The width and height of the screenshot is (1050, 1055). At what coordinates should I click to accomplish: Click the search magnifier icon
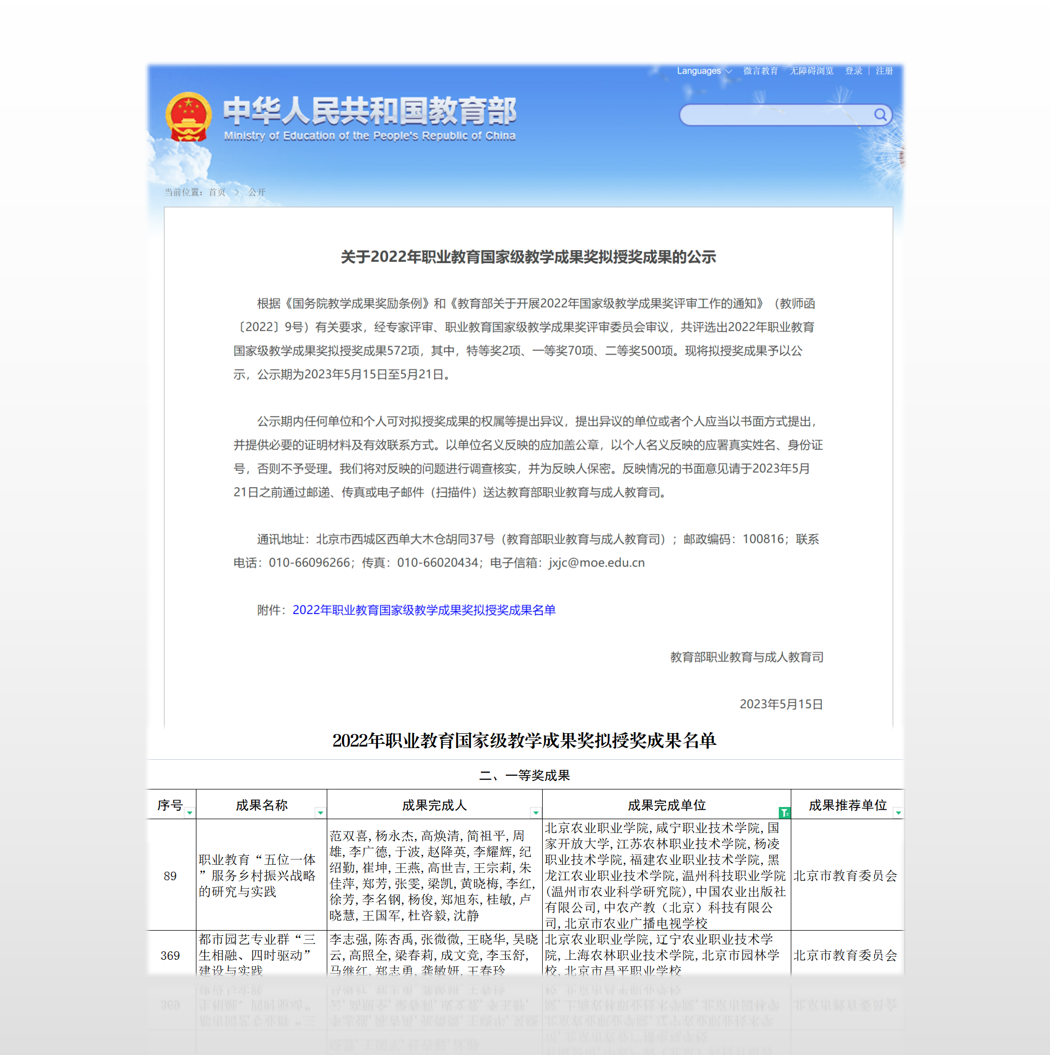(880, 115)
